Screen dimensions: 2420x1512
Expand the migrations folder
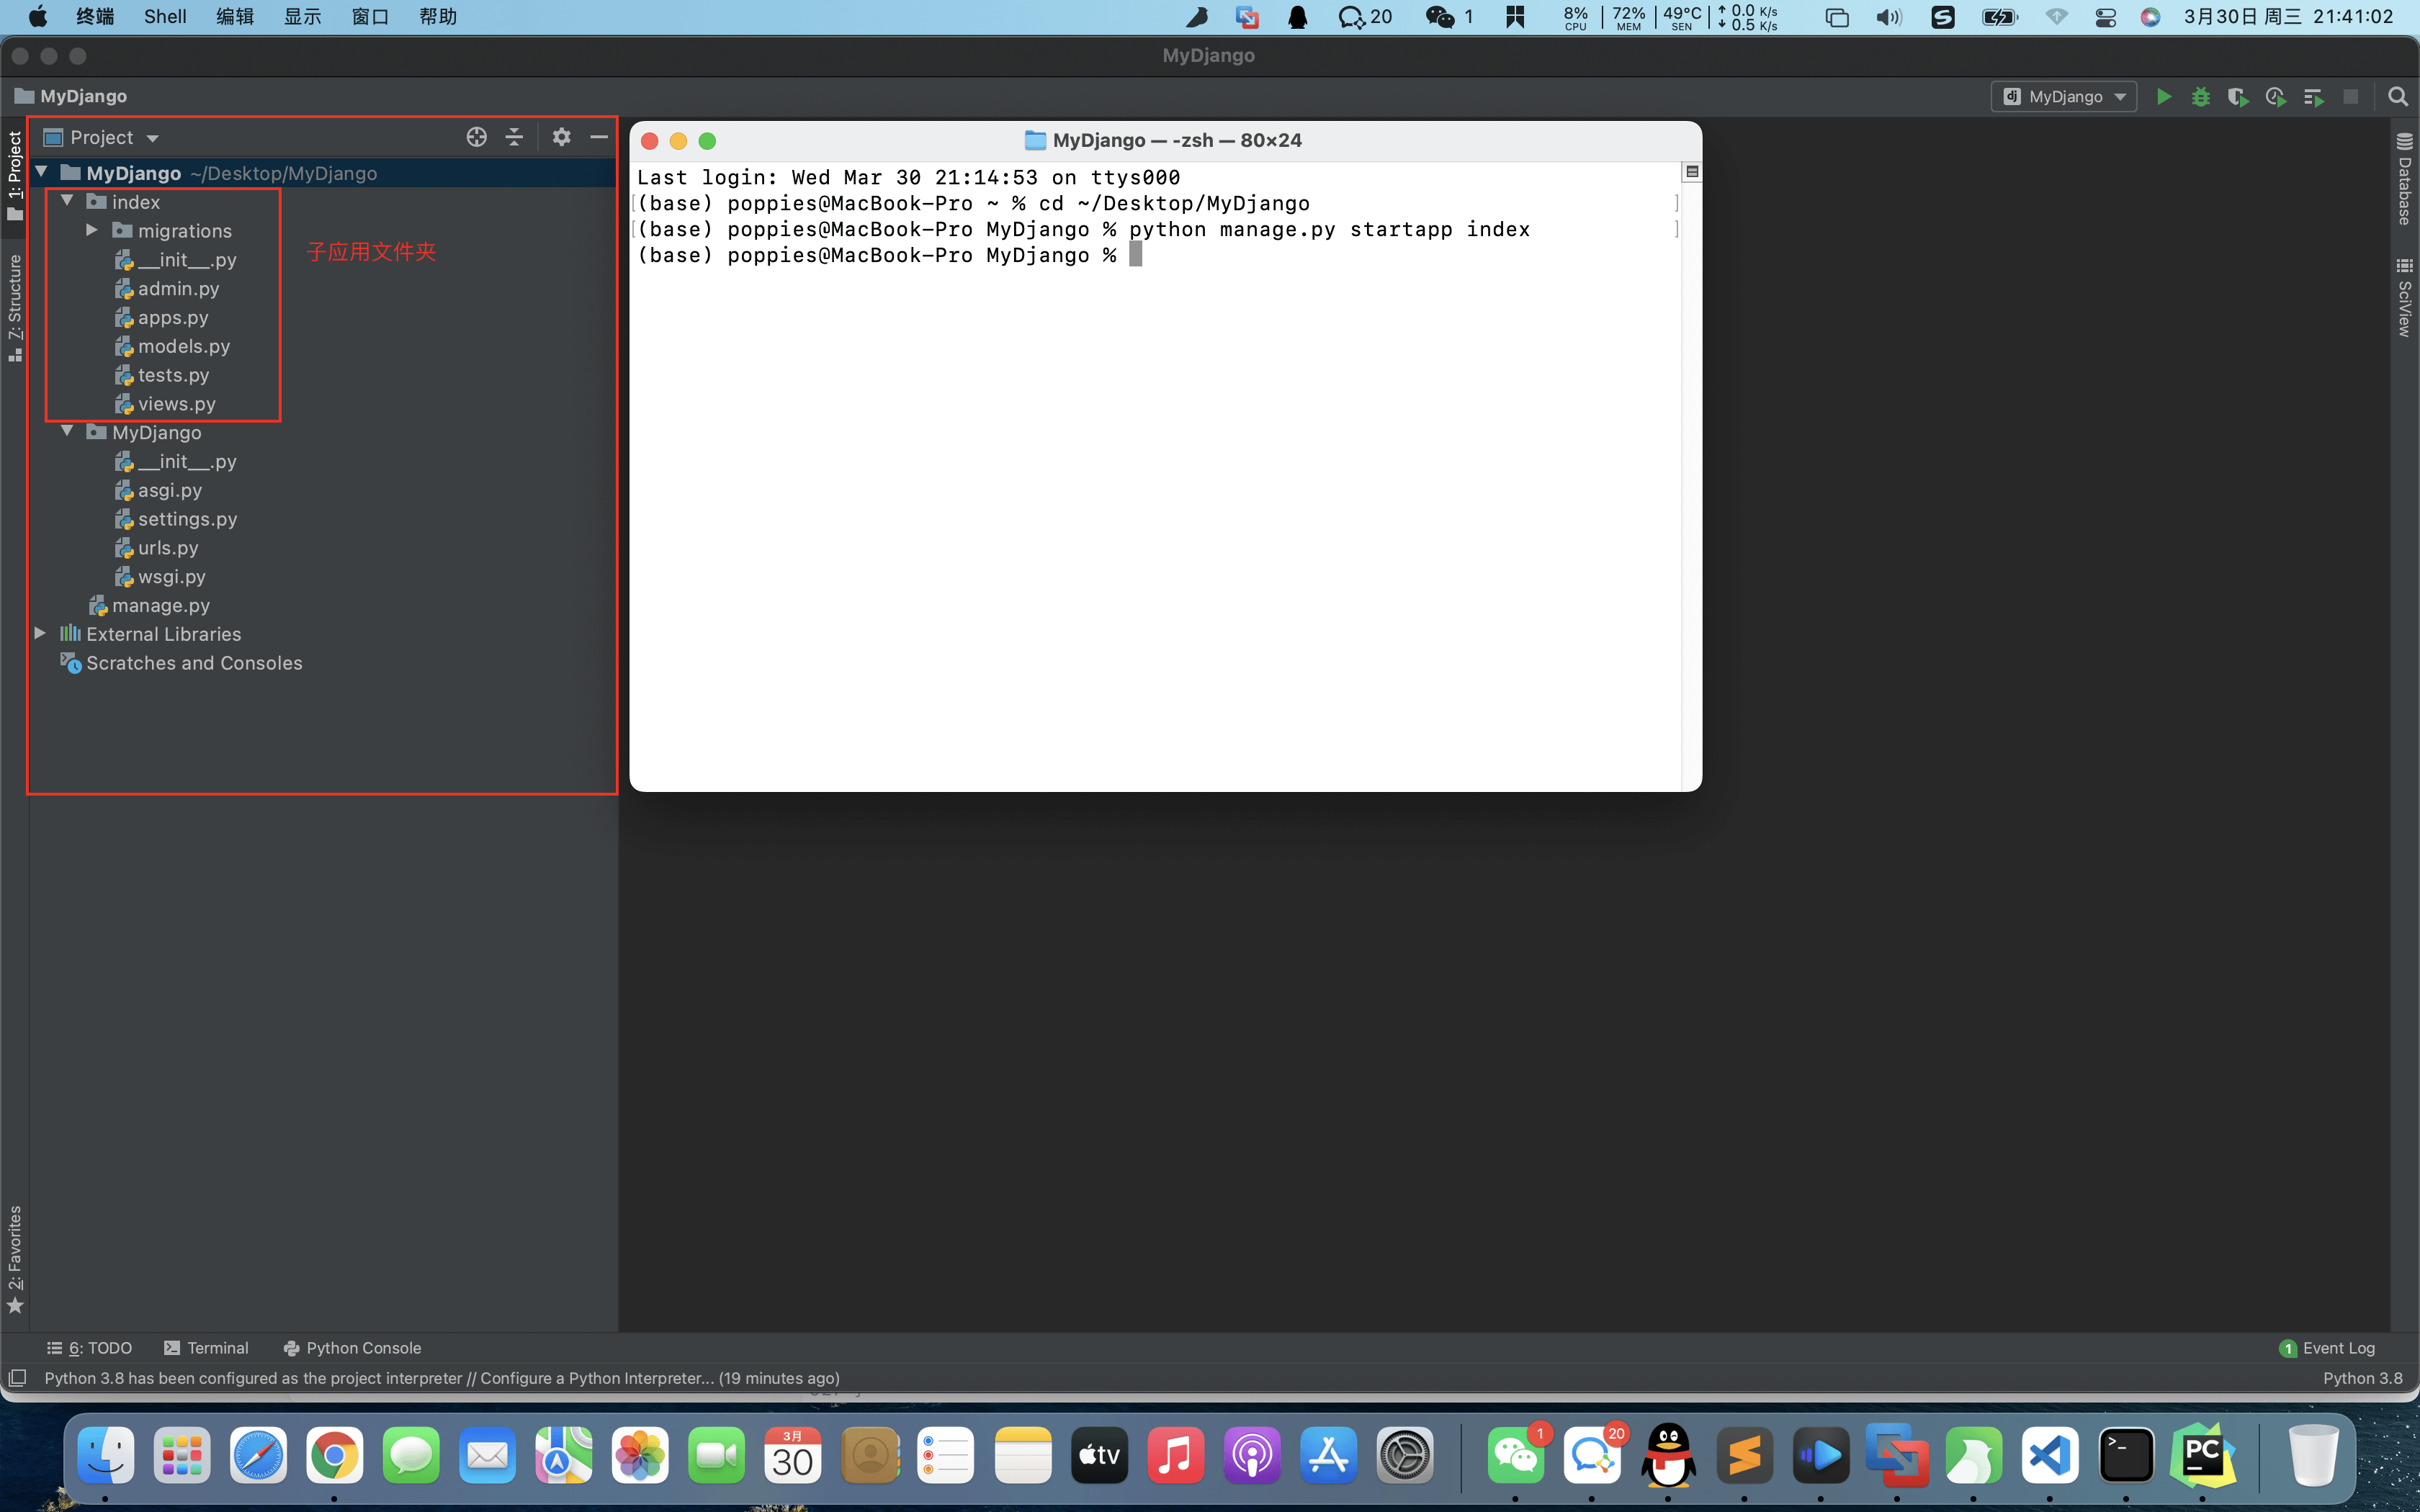[92, 231]
